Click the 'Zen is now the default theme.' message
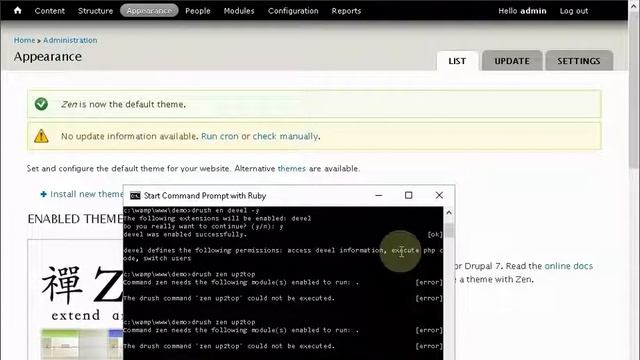This screenshot has width=640, height=360. (123, 104)
